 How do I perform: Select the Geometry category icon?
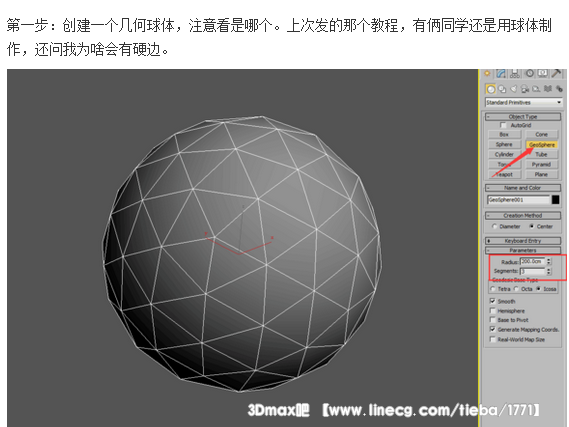[x=491, y=89]
